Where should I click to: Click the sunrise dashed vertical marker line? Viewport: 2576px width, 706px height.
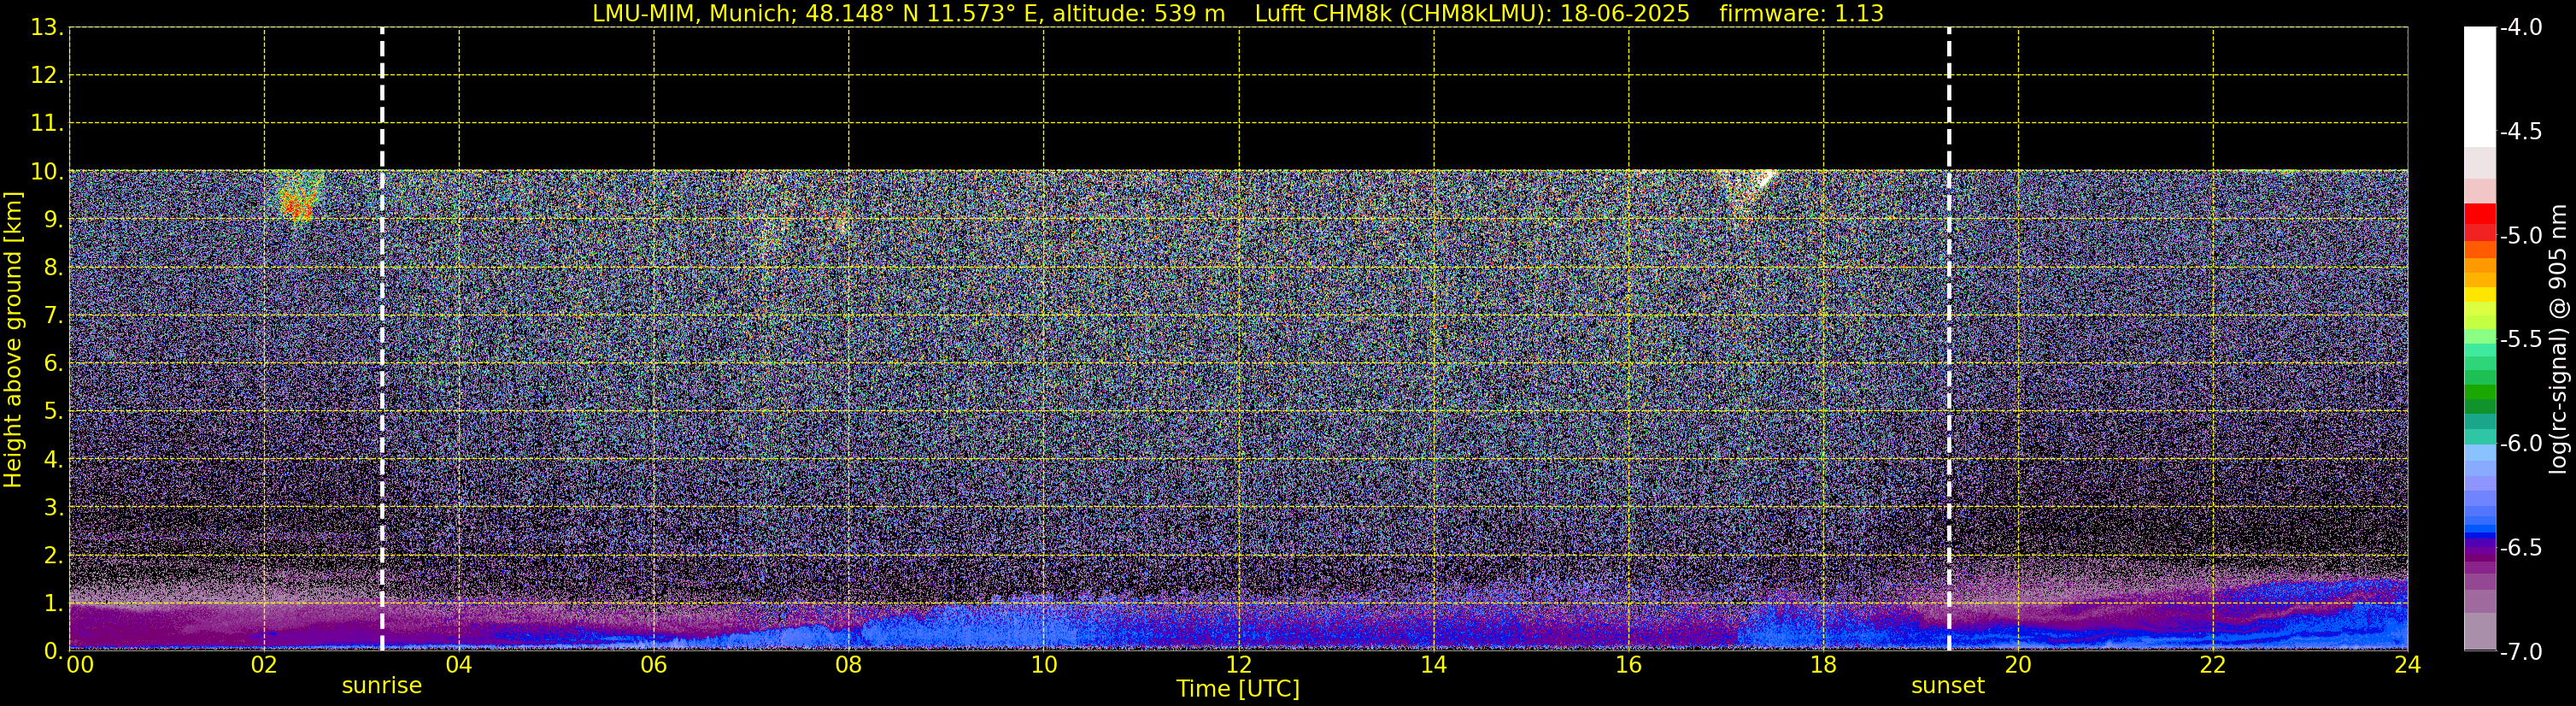(382, 339)
